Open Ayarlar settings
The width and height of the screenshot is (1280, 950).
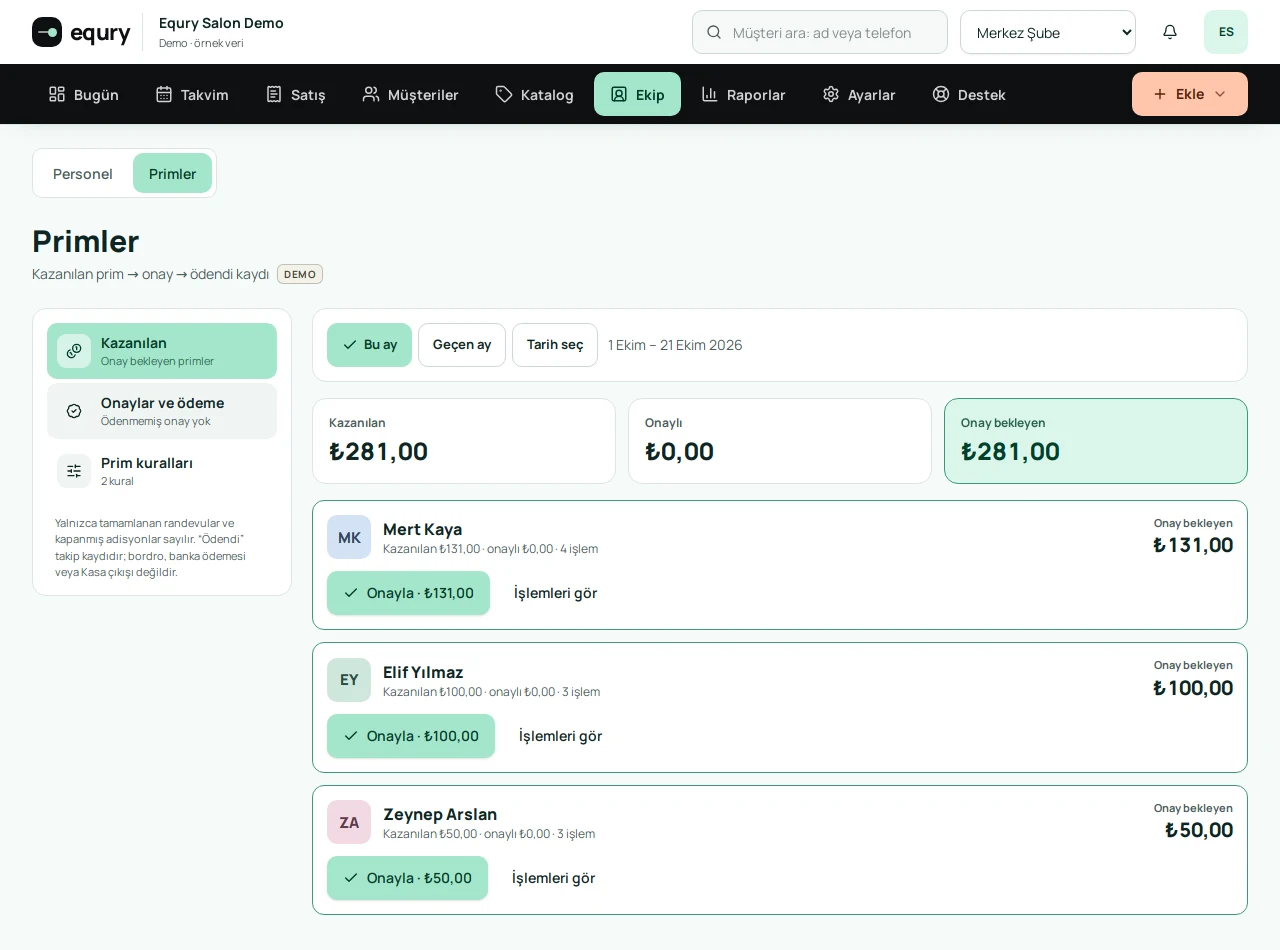859,94
